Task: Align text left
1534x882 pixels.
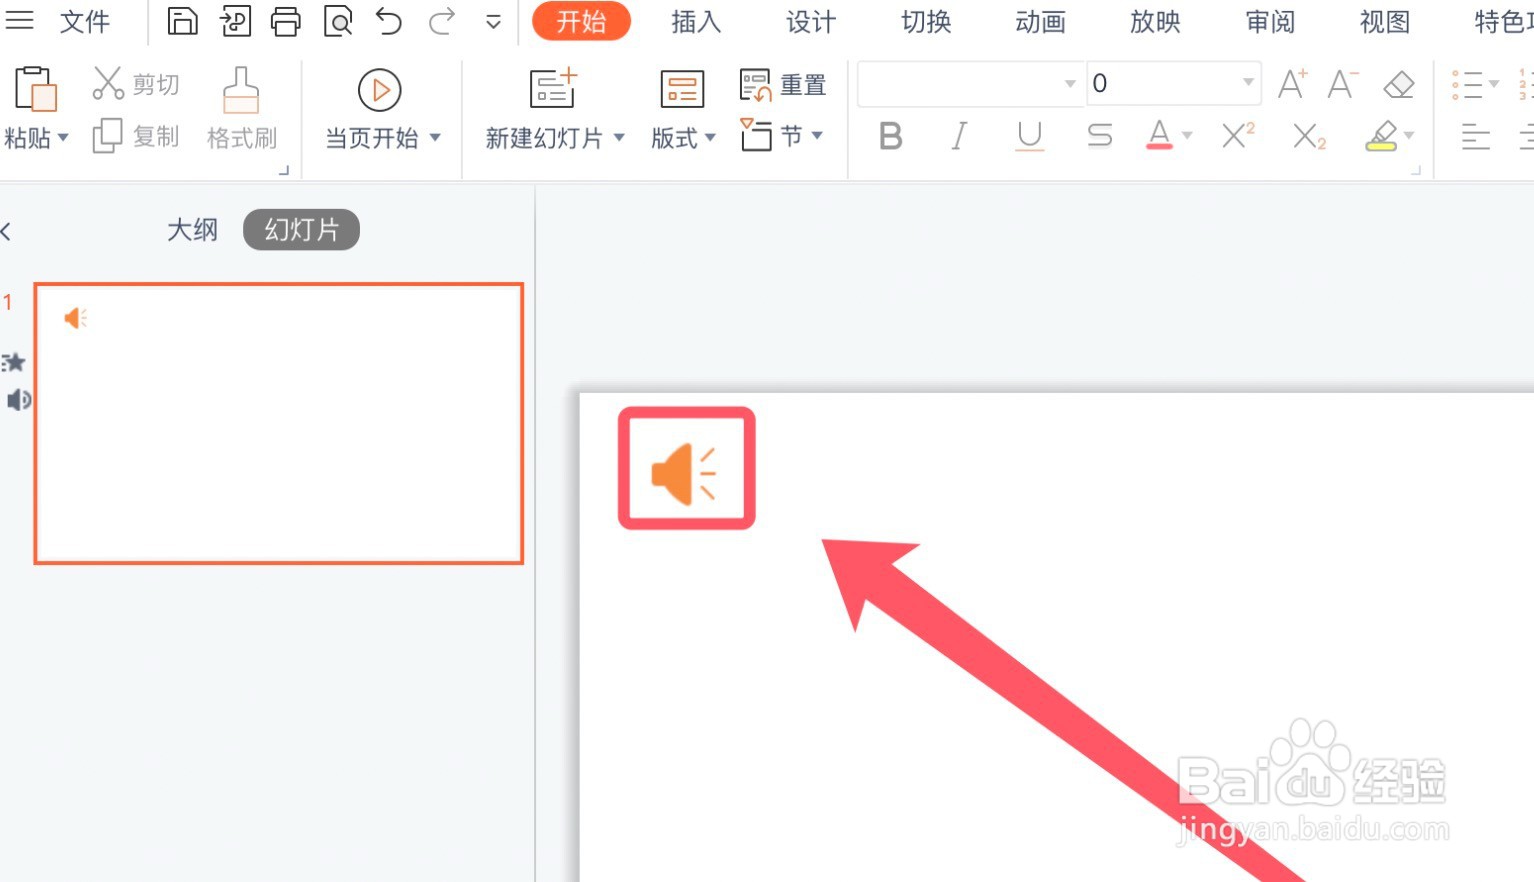Action: tap(1476, 135)
